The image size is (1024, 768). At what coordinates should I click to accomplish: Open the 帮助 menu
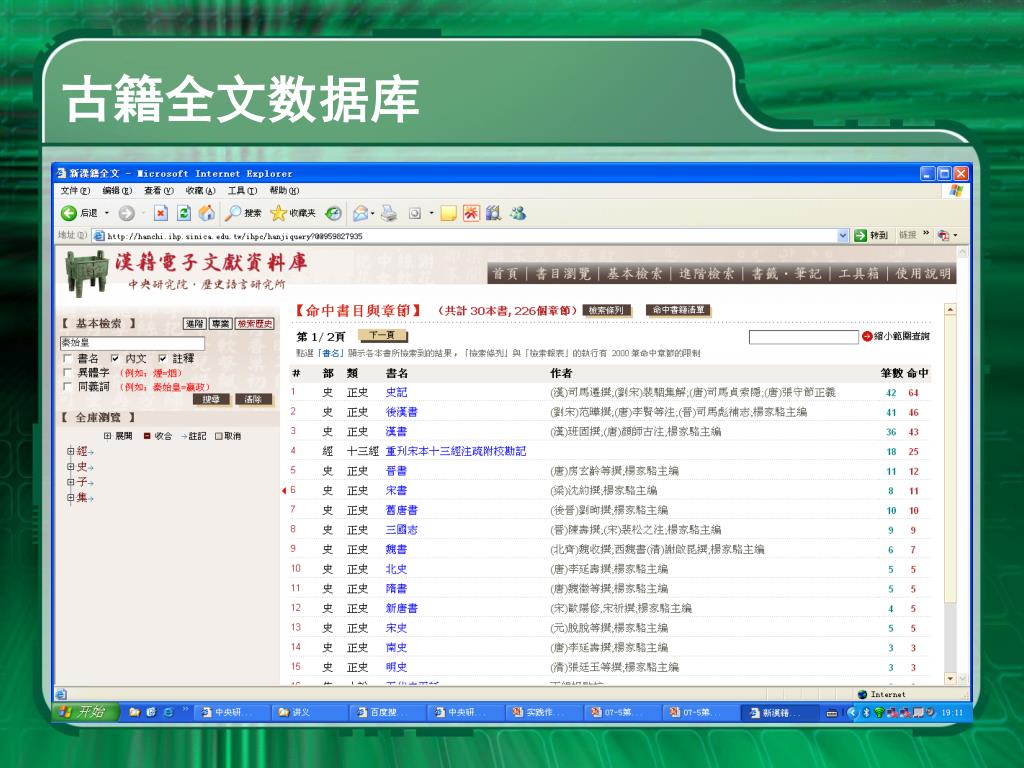coord(284,191)
